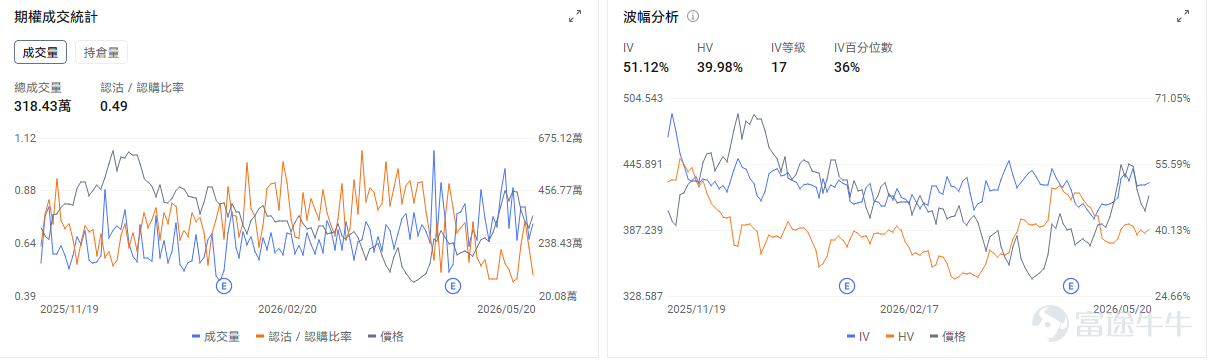This screenshot has height=360, width=1212.
Task: Click the HV value 39.98%
Action: tap(720, 67)
